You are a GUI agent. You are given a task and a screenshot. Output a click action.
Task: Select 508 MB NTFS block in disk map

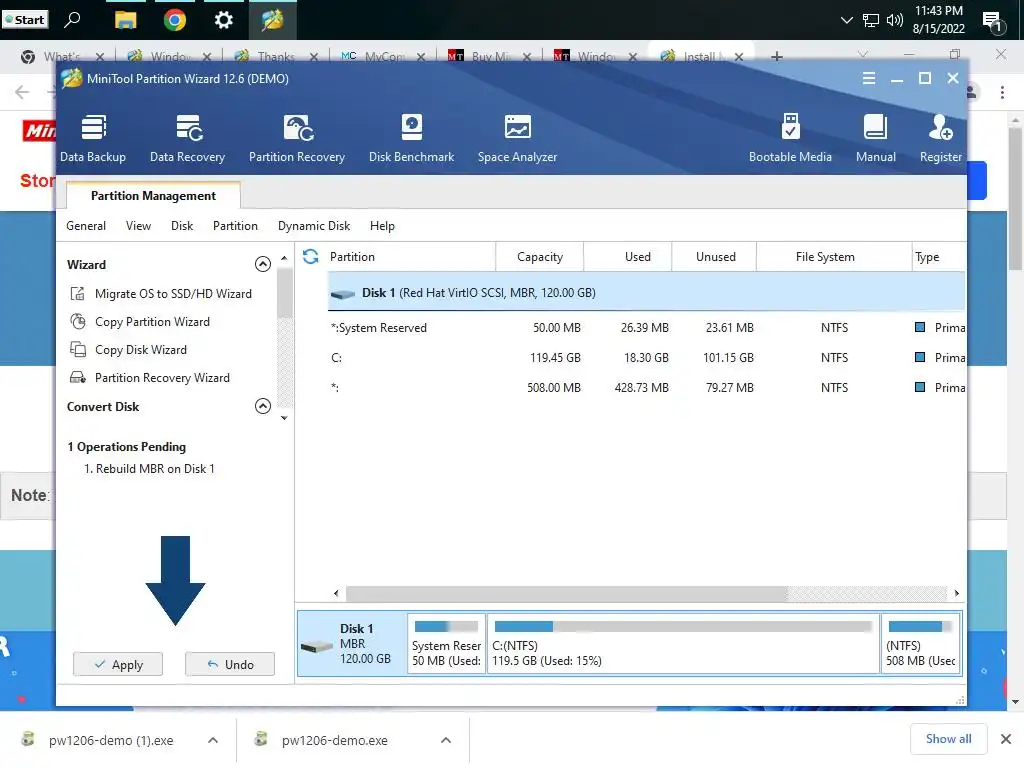[921, 643]
